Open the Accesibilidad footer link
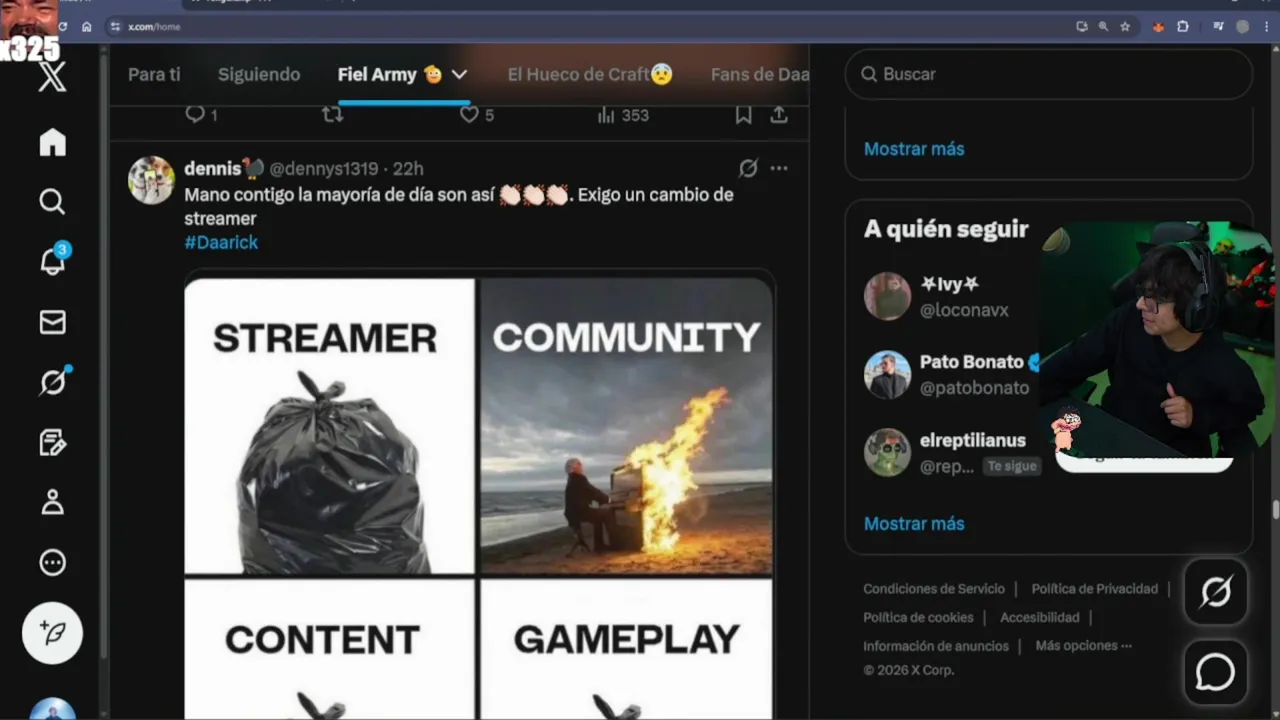This screenshot has width=1280, height=720. click(x=1040, y=618)
